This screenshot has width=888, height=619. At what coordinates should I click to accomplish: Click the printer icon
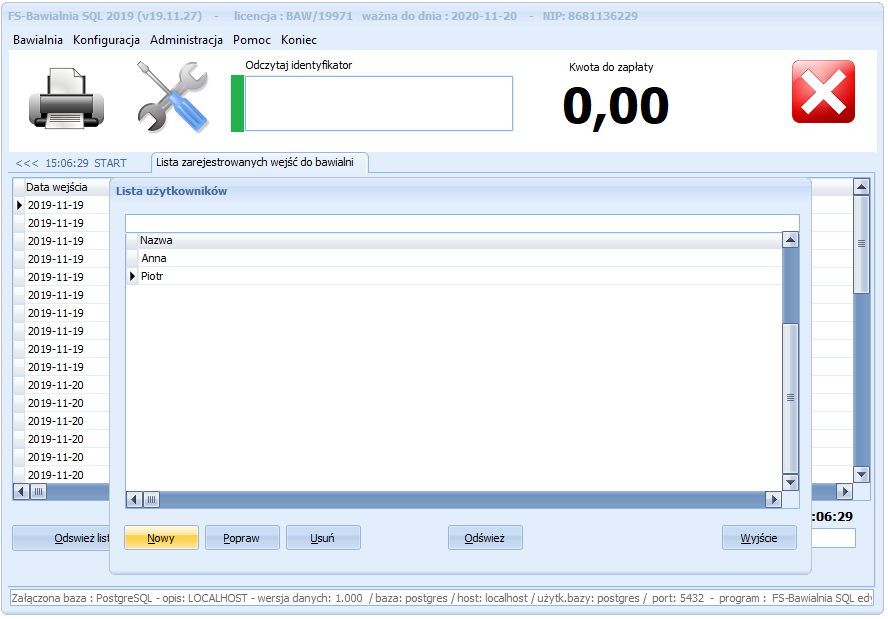[66, 98]
